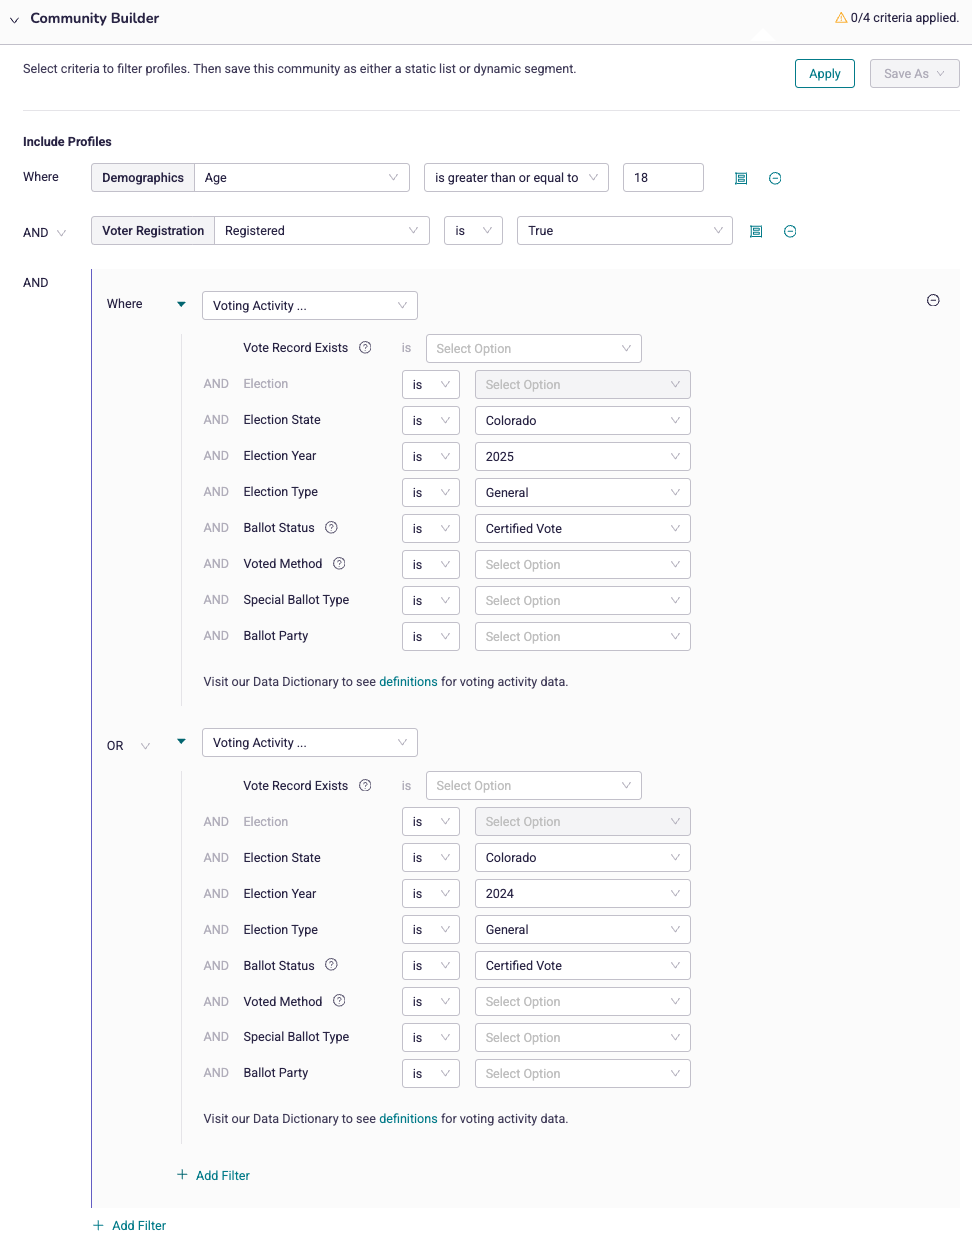Viewport: 972px width, 1238px height.
Task: Open the Ballot Status dropdown in the 2025 group
Action: tap(583, 529)
